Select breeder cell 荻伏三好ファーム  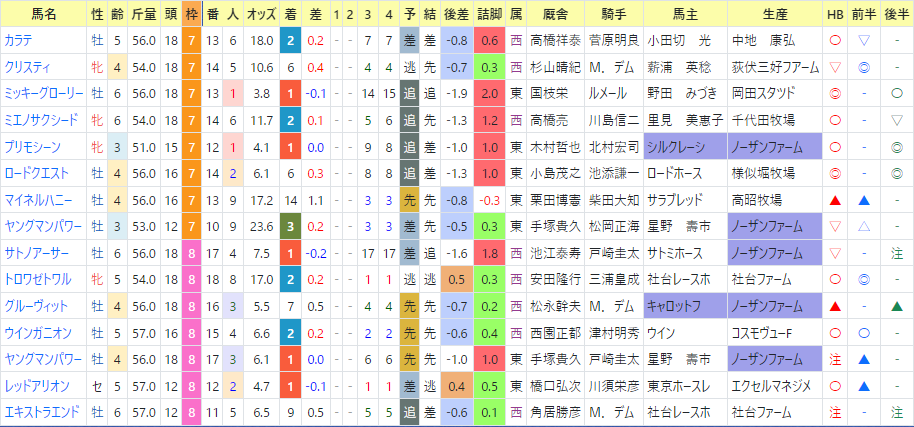pos(775,67)
